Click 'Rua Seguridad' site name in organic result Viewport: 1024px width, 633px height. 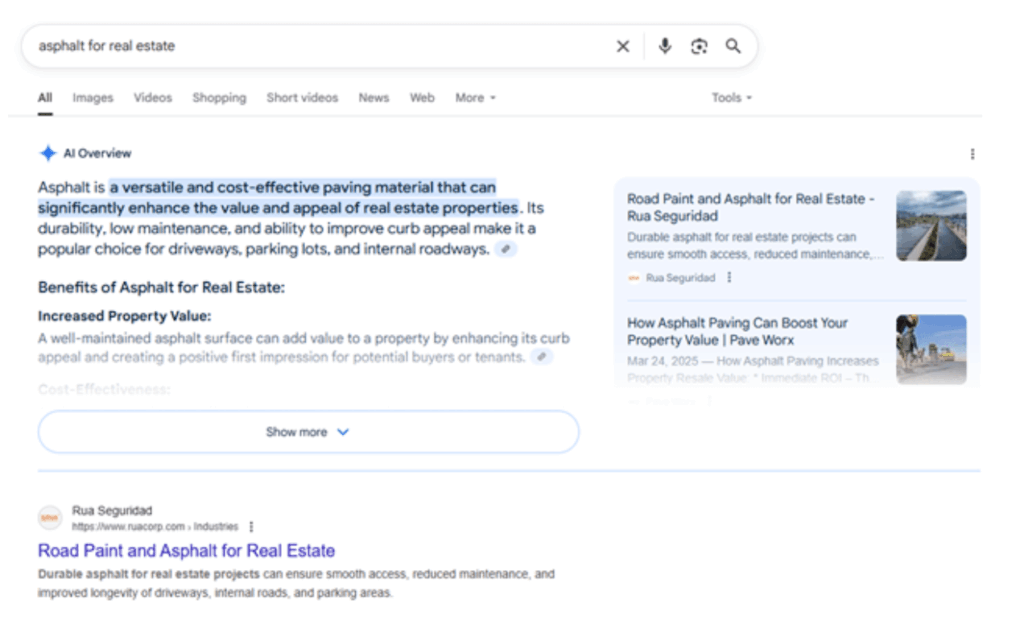pyautogui.click(x=112, y=510)
